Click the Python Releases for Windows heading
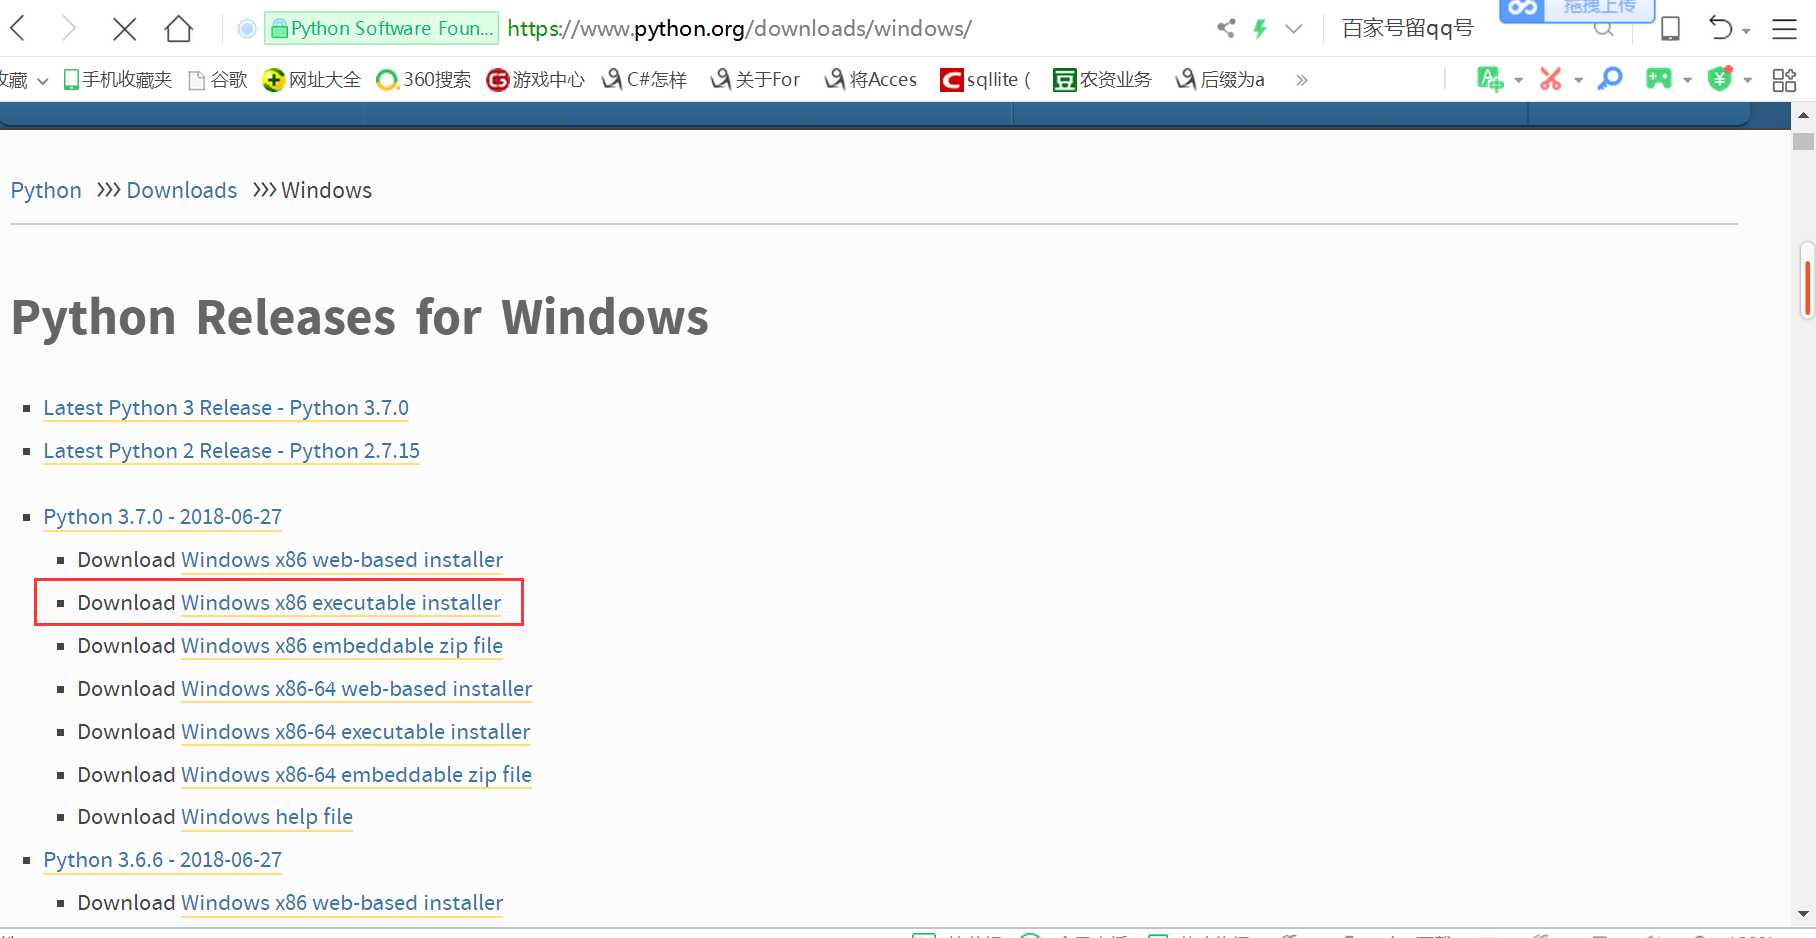 coord(360,318)
